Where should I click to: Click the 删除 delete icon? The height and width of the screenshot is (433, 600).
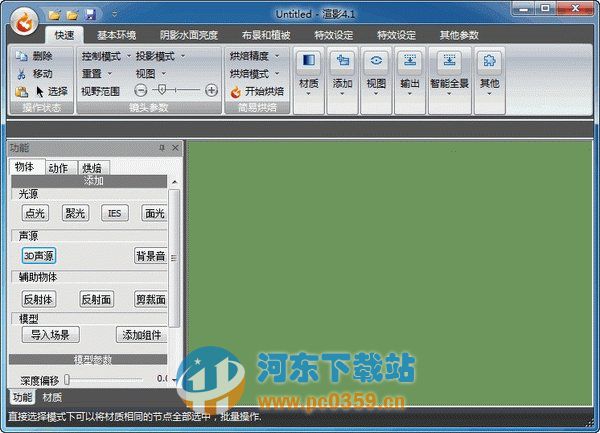[x=21, y=56]
